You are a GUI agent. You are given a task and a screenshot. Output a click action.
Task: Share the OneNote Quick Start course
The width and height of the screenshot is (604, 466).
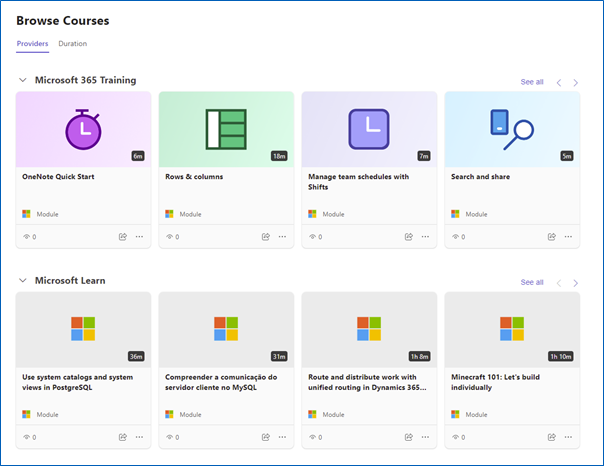point(122,236)
